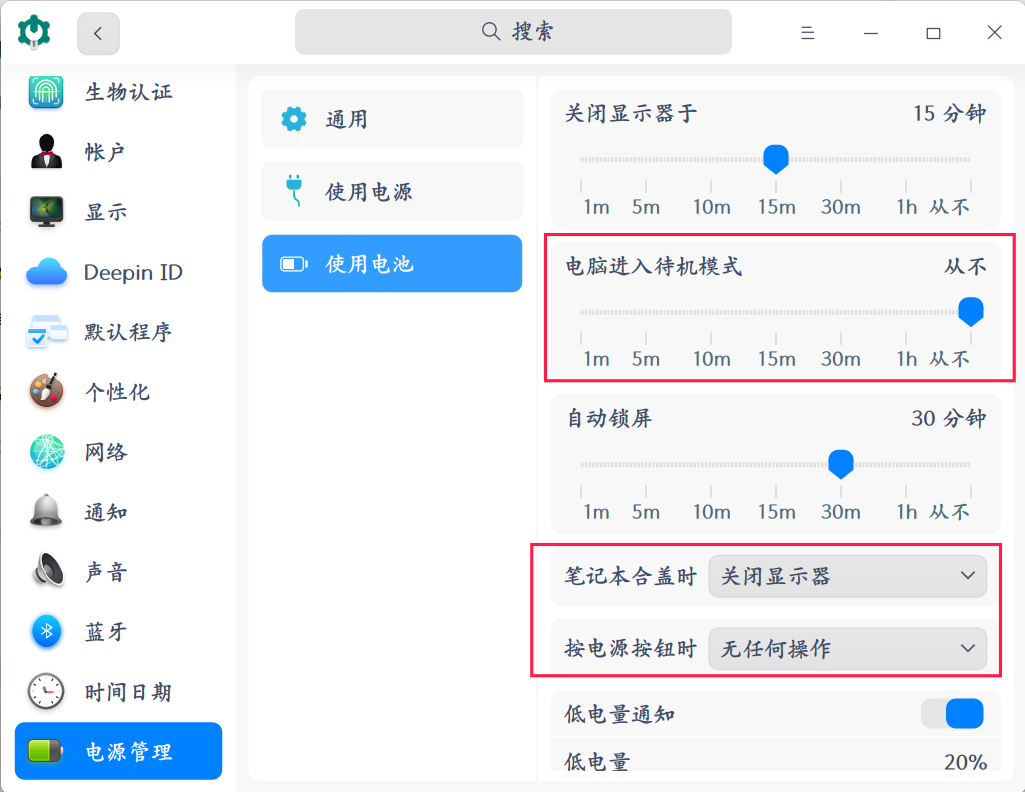Image resolution: width=1025 pixels, height=792 pixels.
Task: Click the 使用电池 battery icon
Action: click(294, 264)
